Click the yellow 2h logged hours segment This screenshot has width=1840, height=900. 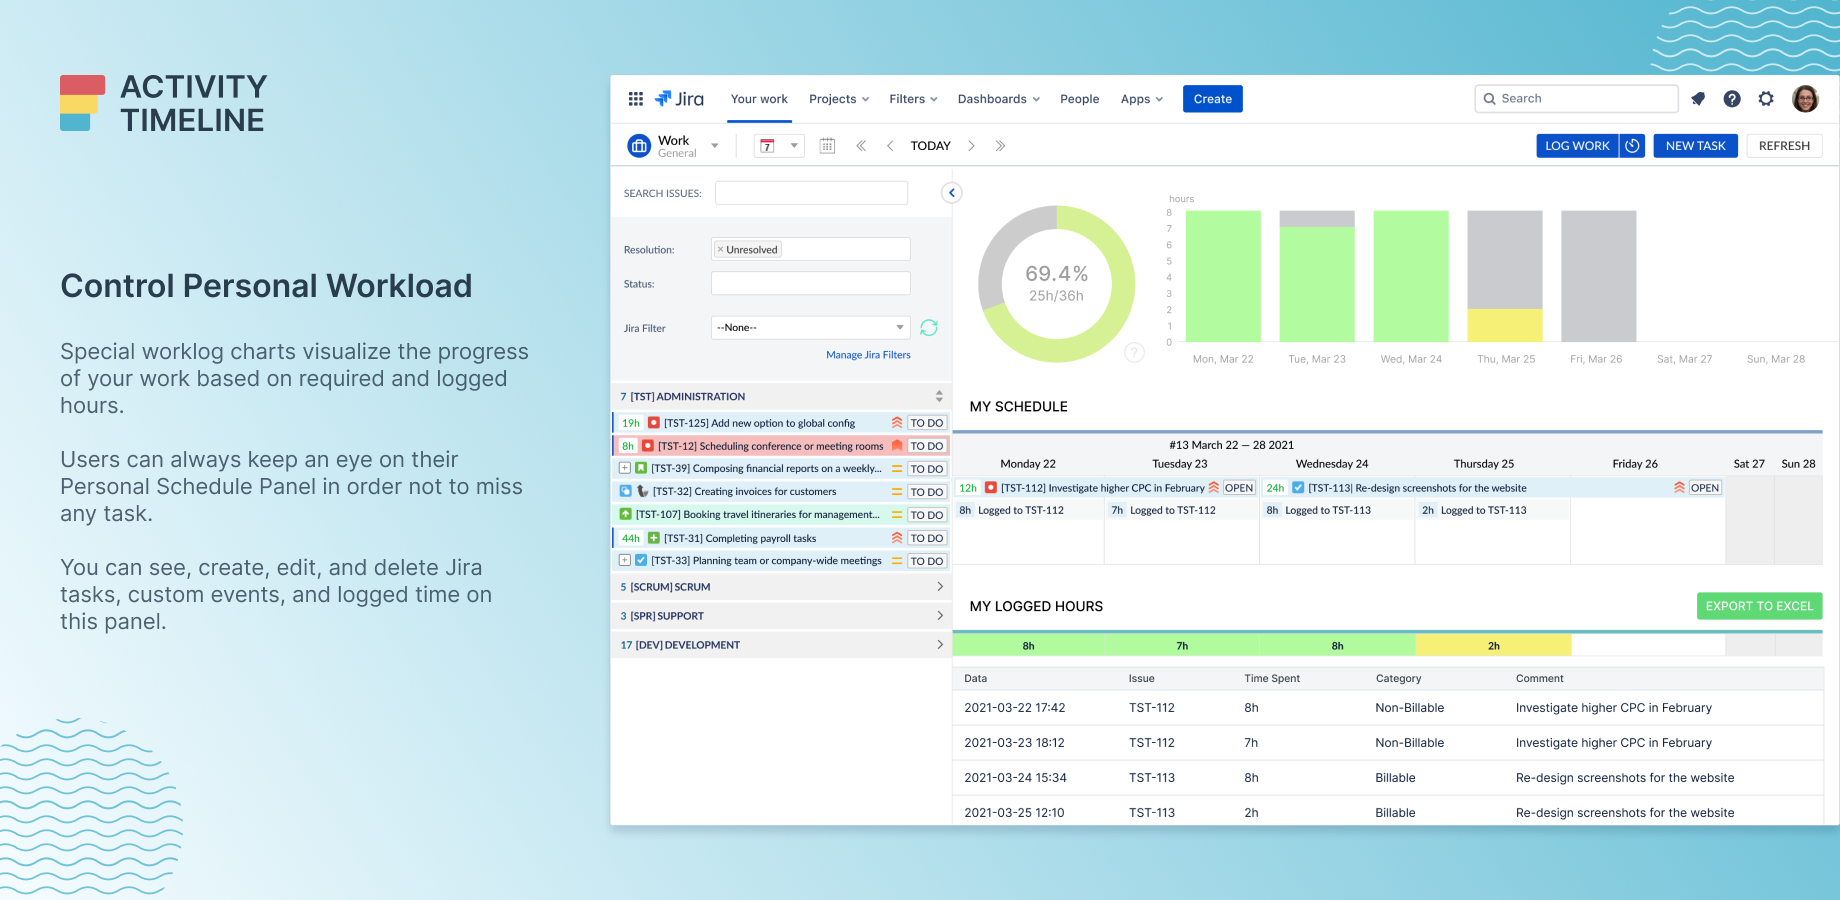click(x=1494, y=646)
